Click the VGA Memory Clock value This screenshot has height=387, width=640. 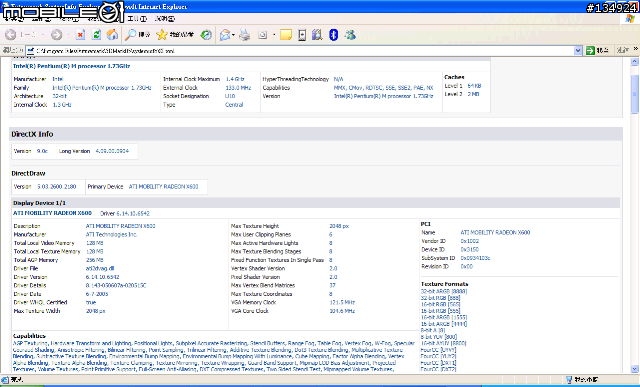[342, 302]
